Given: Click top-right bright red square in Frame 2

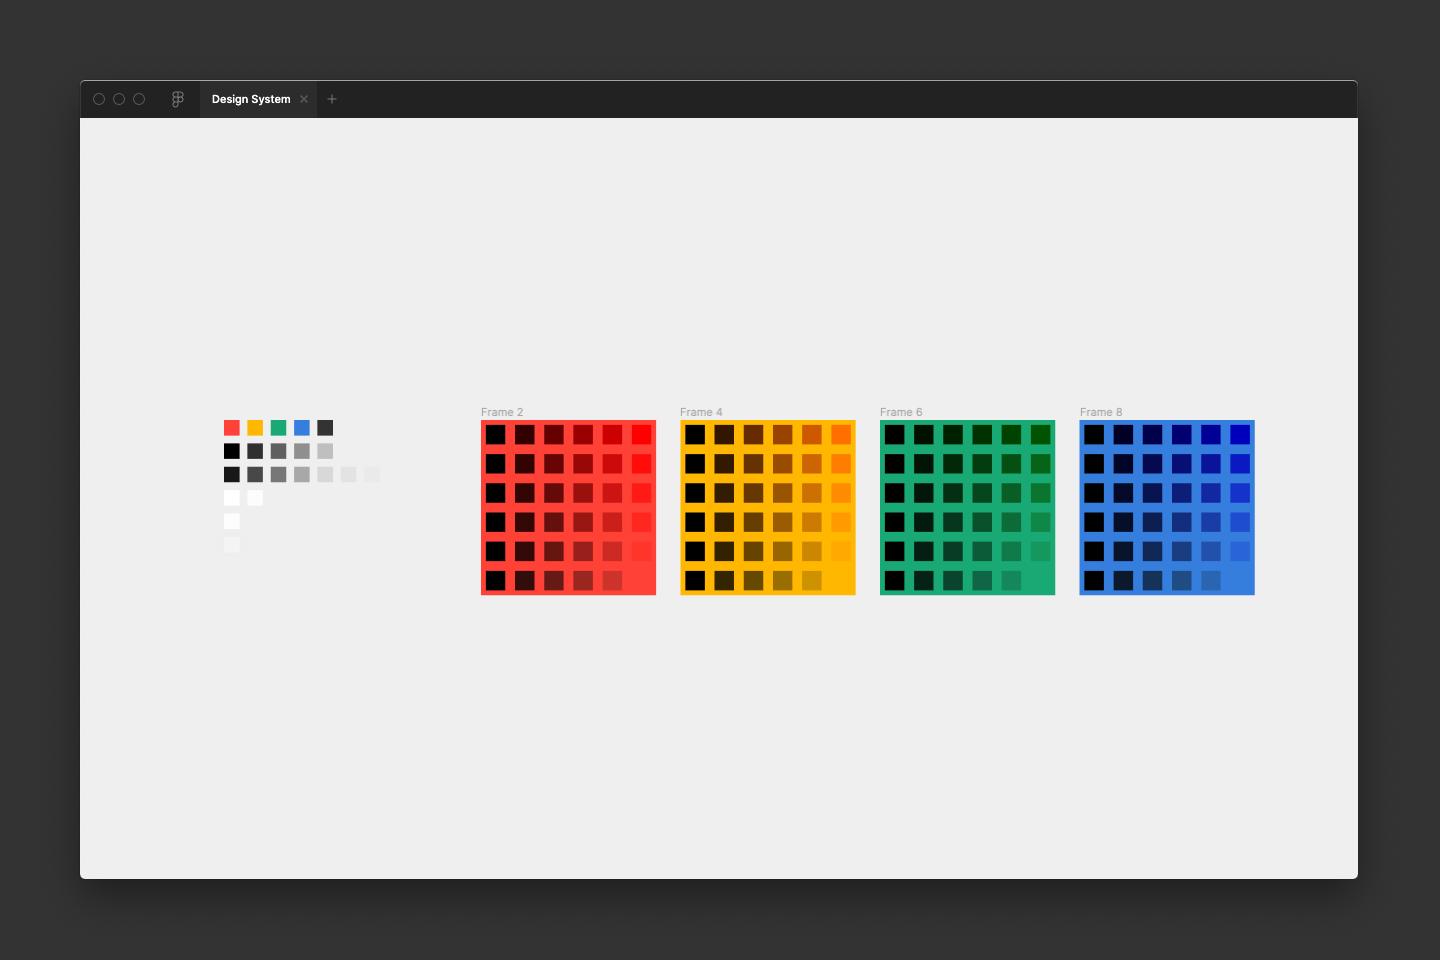Looking at the screenshot, I should coord(641,435).
